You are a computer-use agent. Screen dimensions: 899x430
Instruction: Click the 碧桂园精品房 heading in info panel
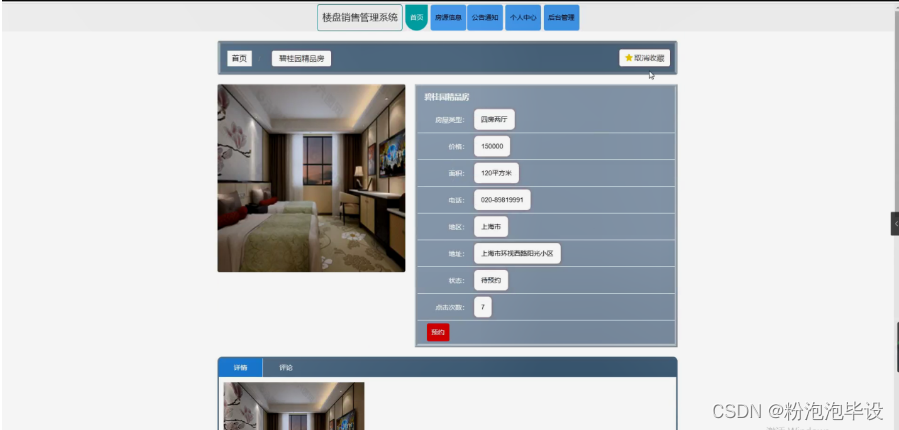(447, 97)
